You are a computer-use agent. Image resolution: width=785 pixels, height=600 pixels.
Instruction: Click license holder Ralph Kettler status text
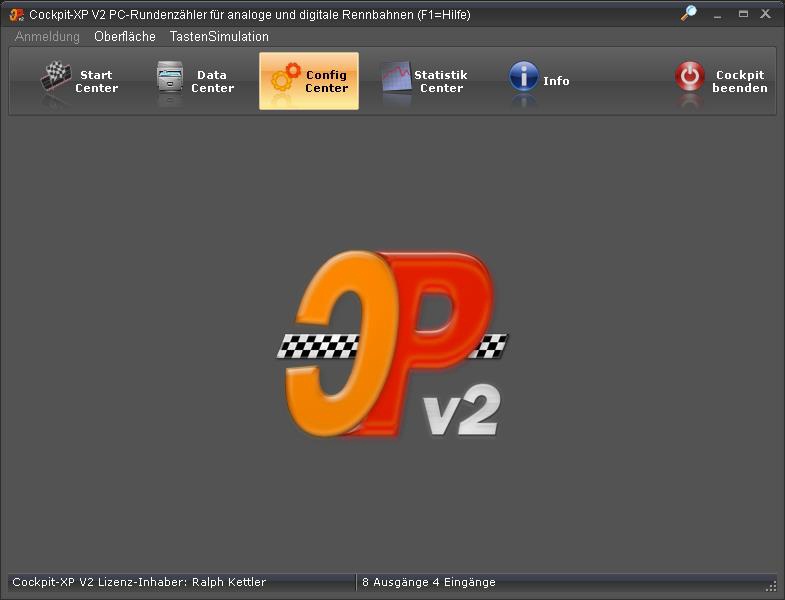pyautogui.click(x=139, y=582)
